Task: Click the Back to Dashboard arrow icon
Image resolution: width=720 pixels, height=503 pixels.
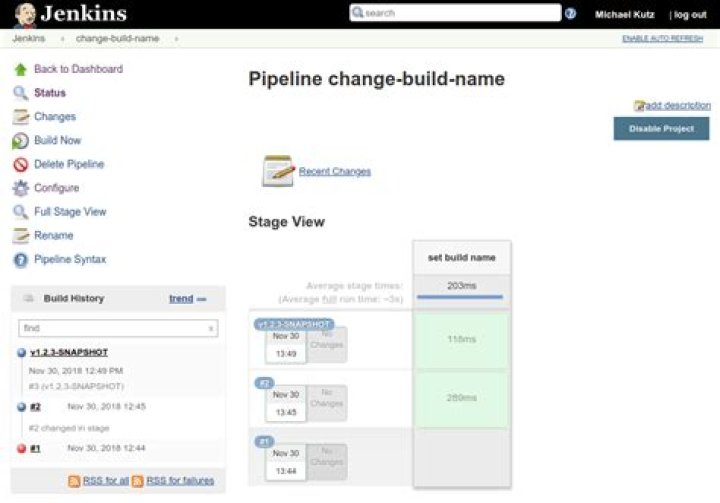Action: [x=20, y=69]
